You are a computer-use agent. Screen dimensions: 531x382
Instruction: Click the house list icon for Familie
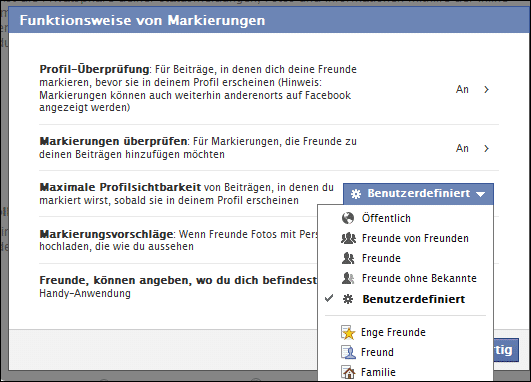point(348,372)
